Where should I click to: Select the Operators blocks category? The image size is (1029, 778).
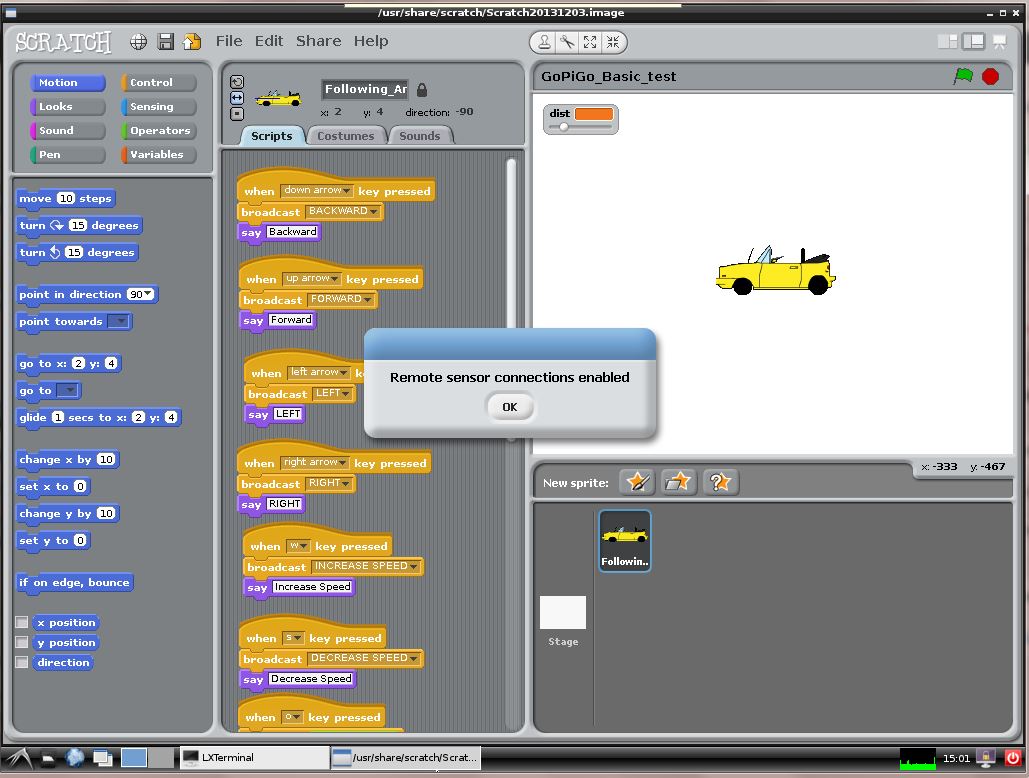pyautogui.click(x=158, y=131)
